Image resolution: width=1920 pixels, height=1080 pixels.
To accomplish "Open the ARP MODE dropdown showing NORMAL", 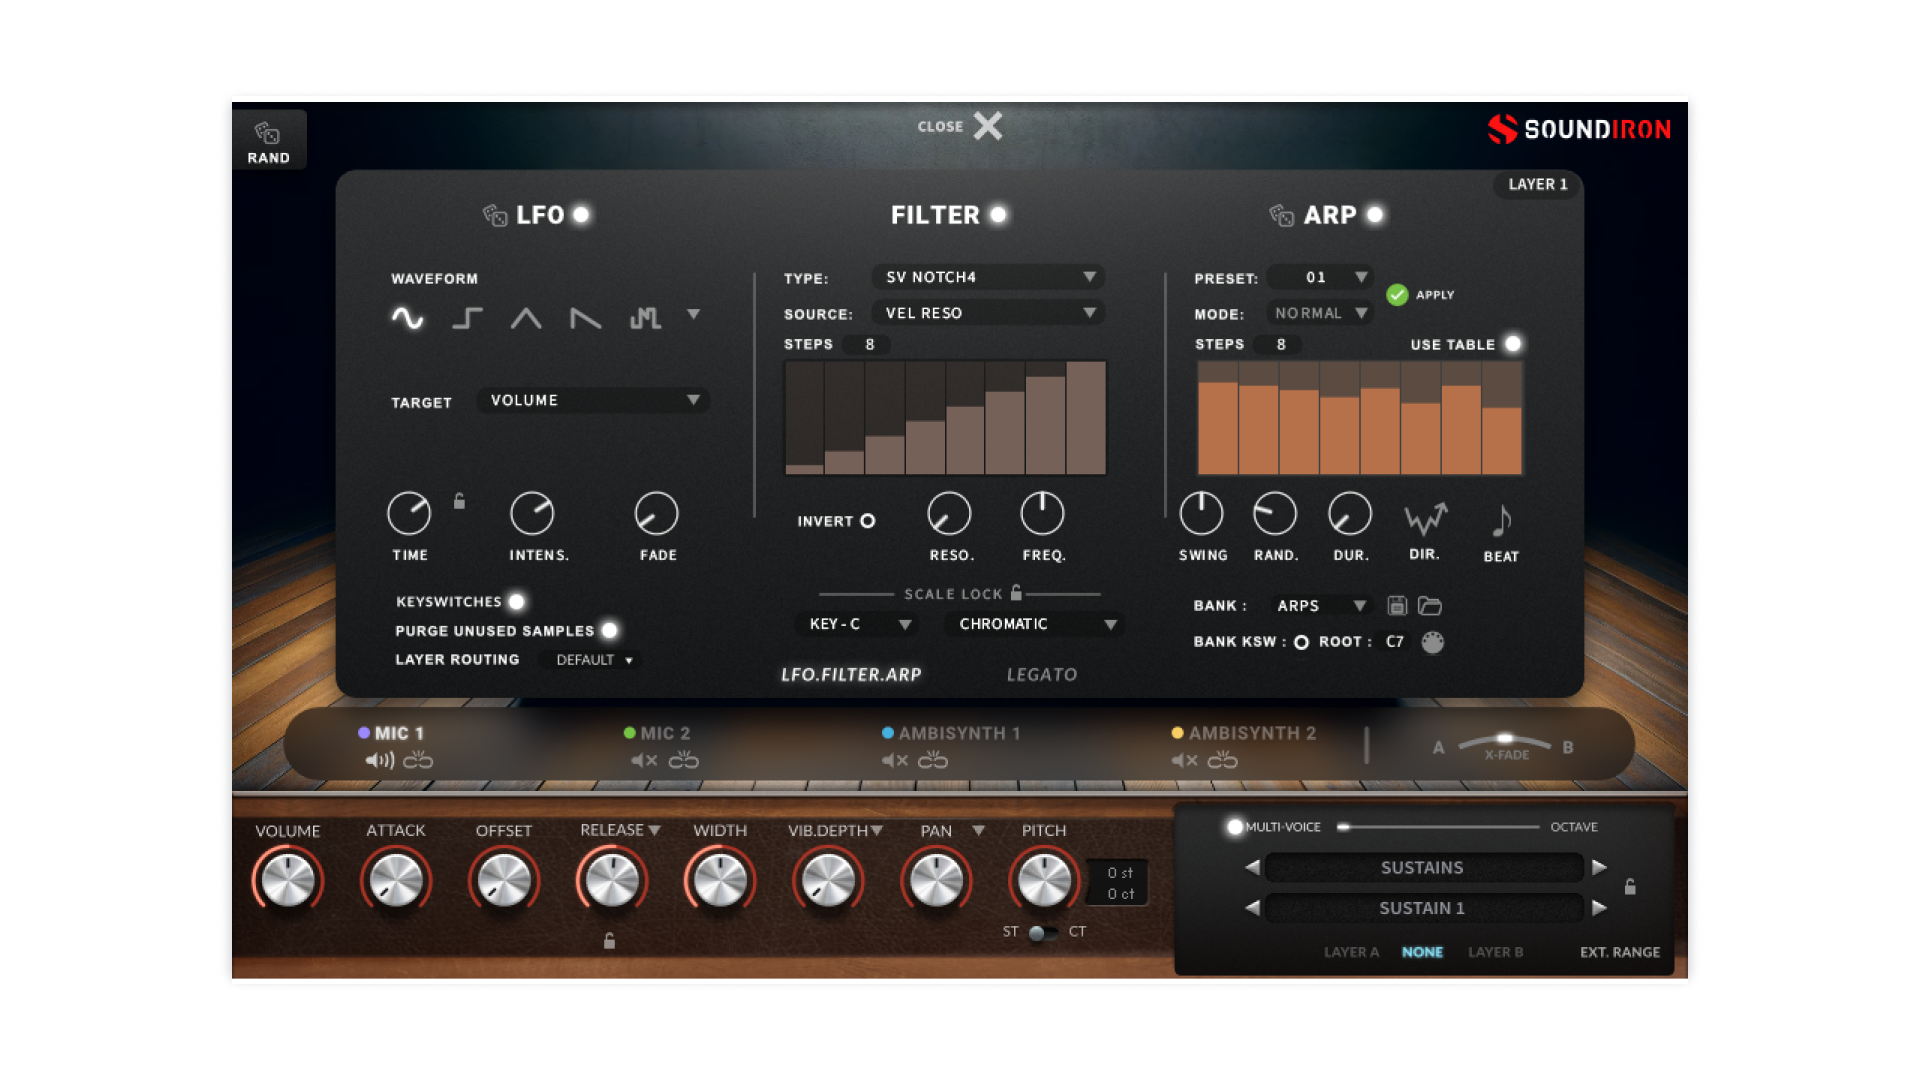I will pyautogui.click(x=1319, y=312).
